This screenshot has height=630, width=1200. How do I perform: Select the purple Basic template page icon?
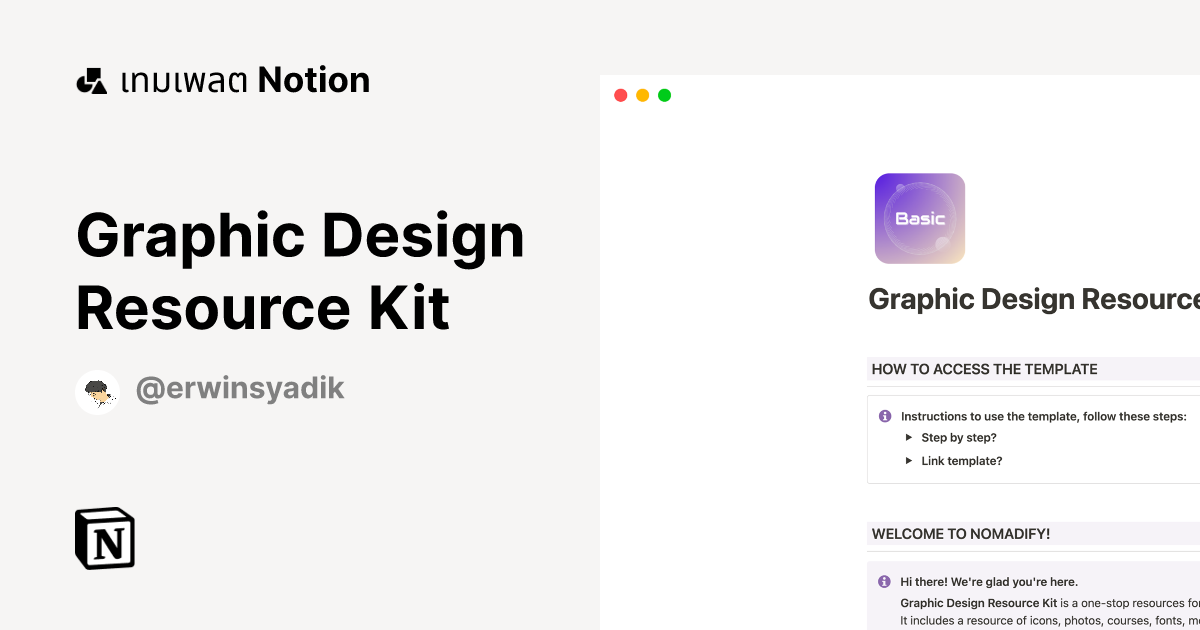click(x=919, y=217)
